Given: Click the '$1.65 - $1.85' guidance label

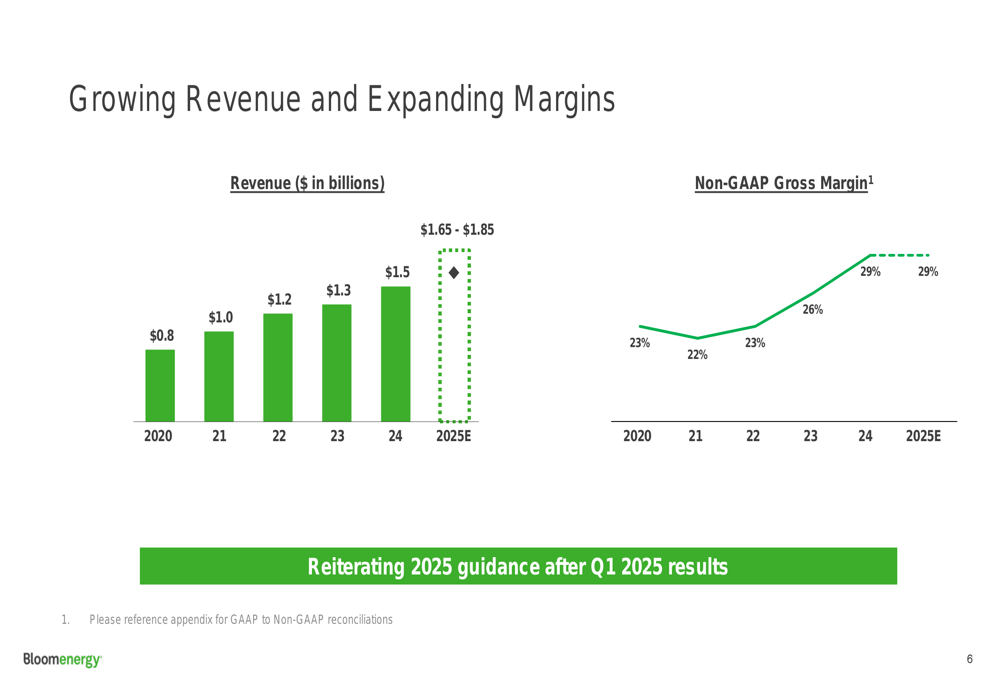Looking at the screenshot, I should click(457, 230).
